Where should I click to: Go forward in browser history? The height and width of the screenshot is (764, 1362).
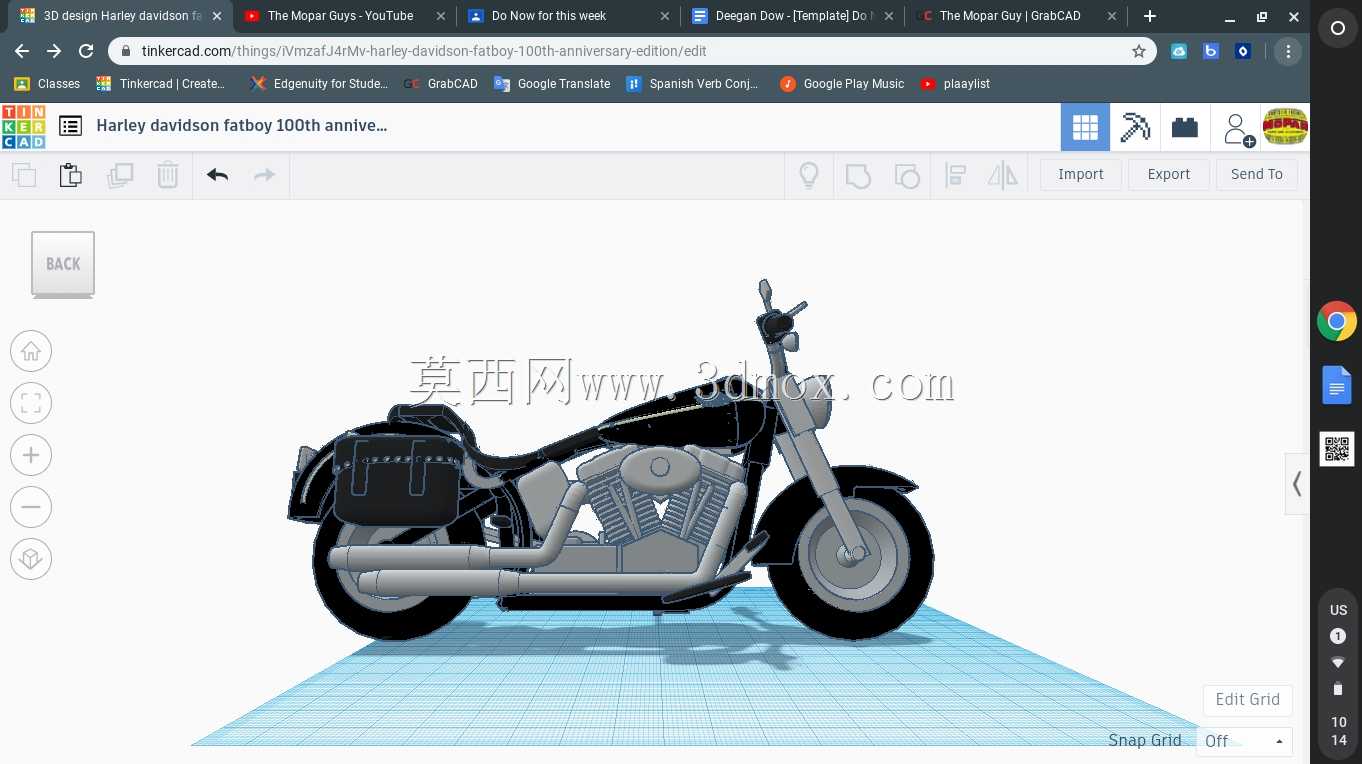point(54,51)
